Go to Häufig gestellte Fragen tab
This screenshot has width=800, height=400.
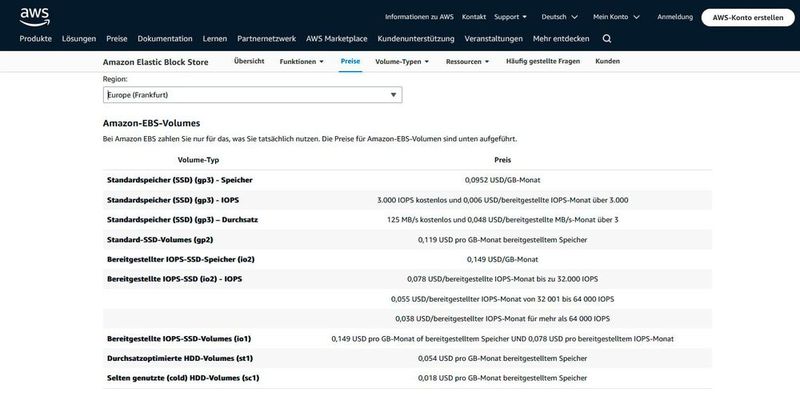[x=543, y=61]
